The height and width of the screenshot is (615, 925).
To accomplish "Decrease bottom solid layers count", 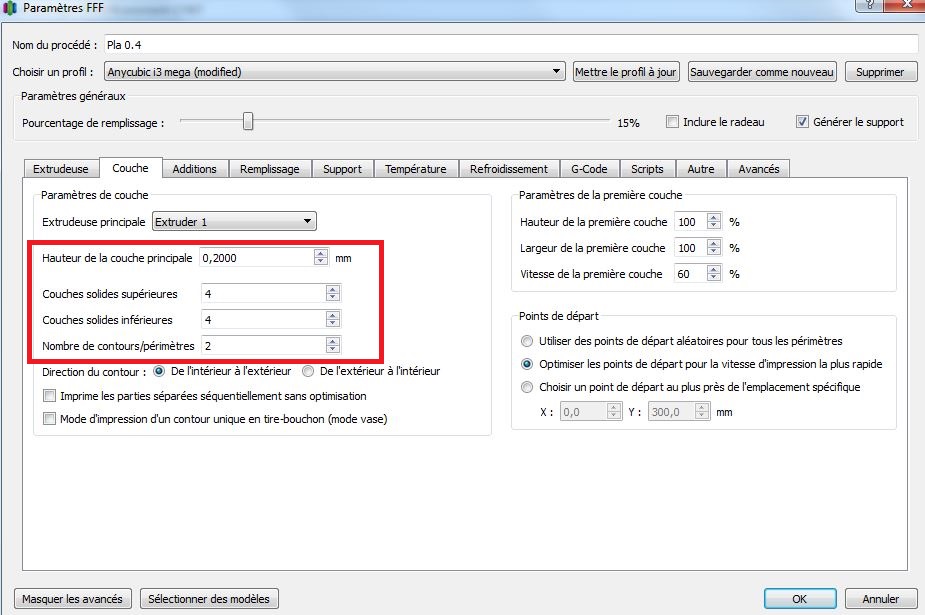I will tap(333, 323).
